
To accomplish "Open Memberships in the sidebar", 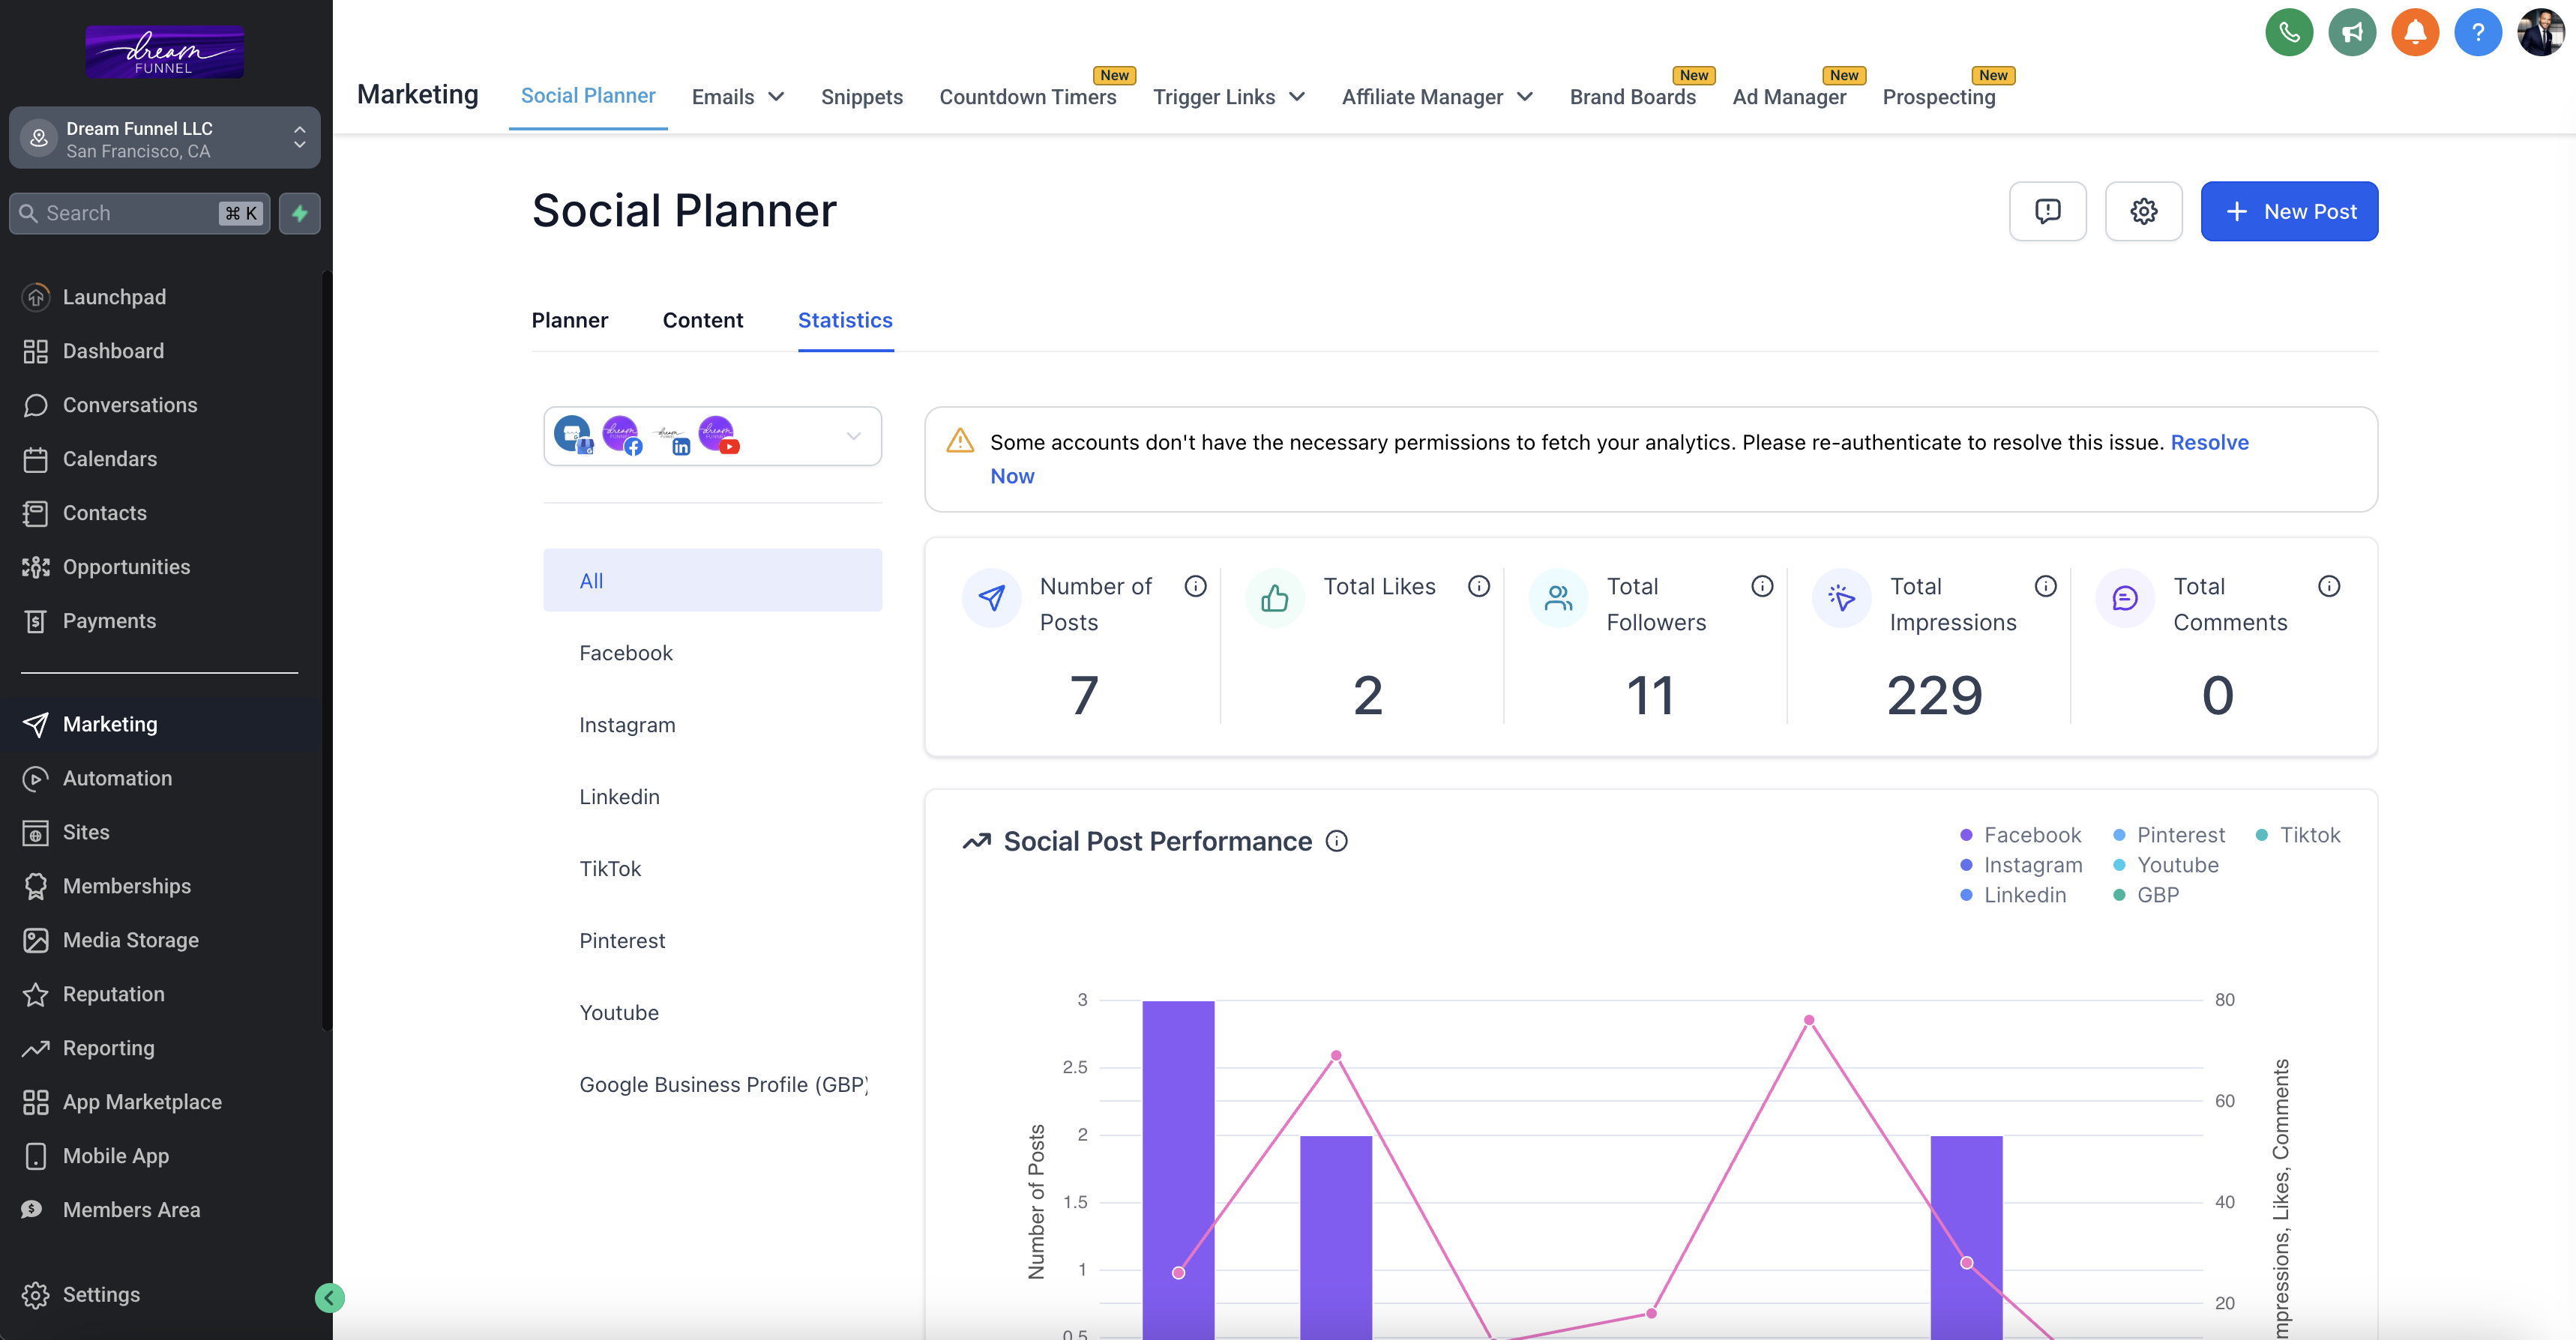I will [127, 886].
